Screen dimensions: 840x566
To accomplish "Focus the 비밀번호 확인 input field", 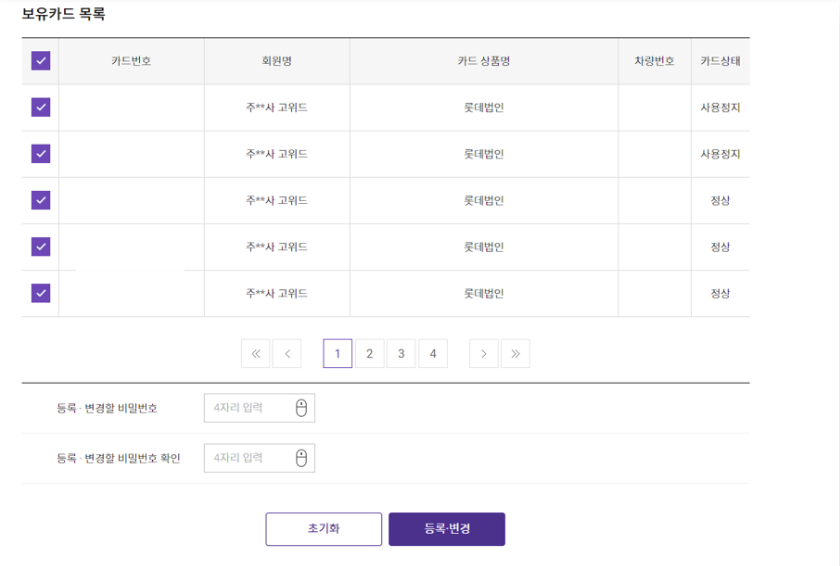I will 248,458.
